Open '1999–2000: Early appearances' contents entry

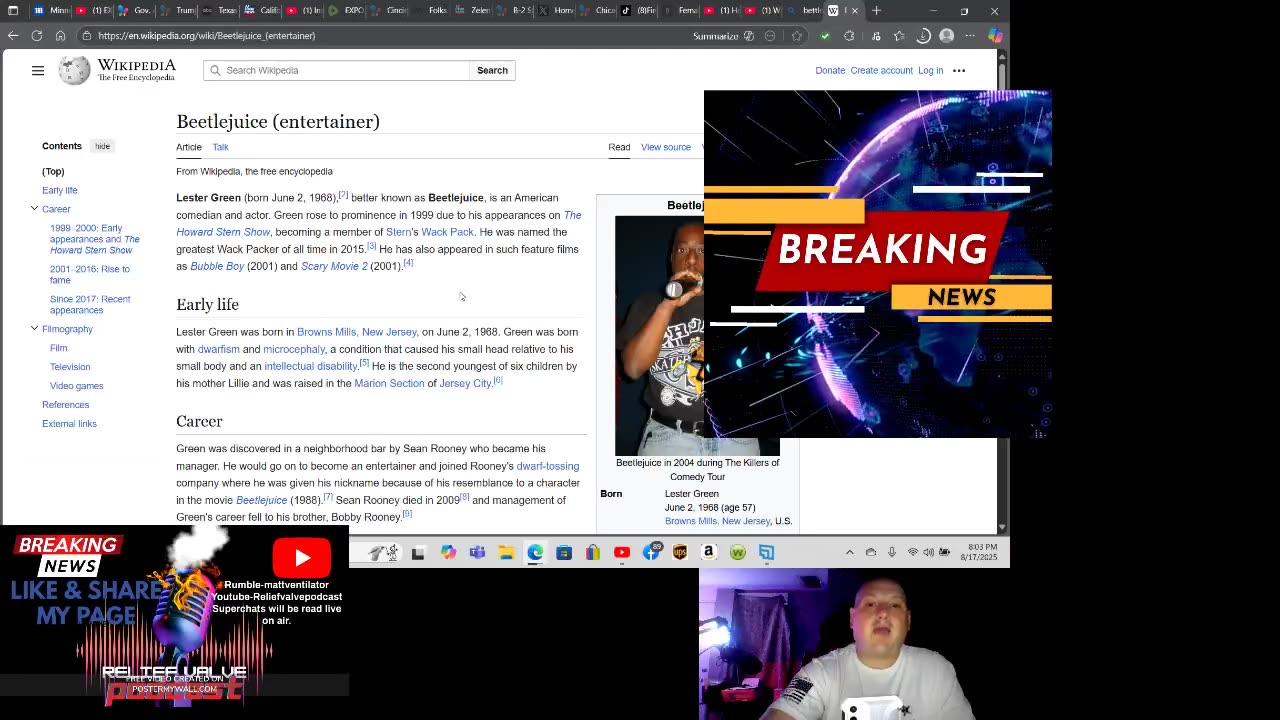94,239
